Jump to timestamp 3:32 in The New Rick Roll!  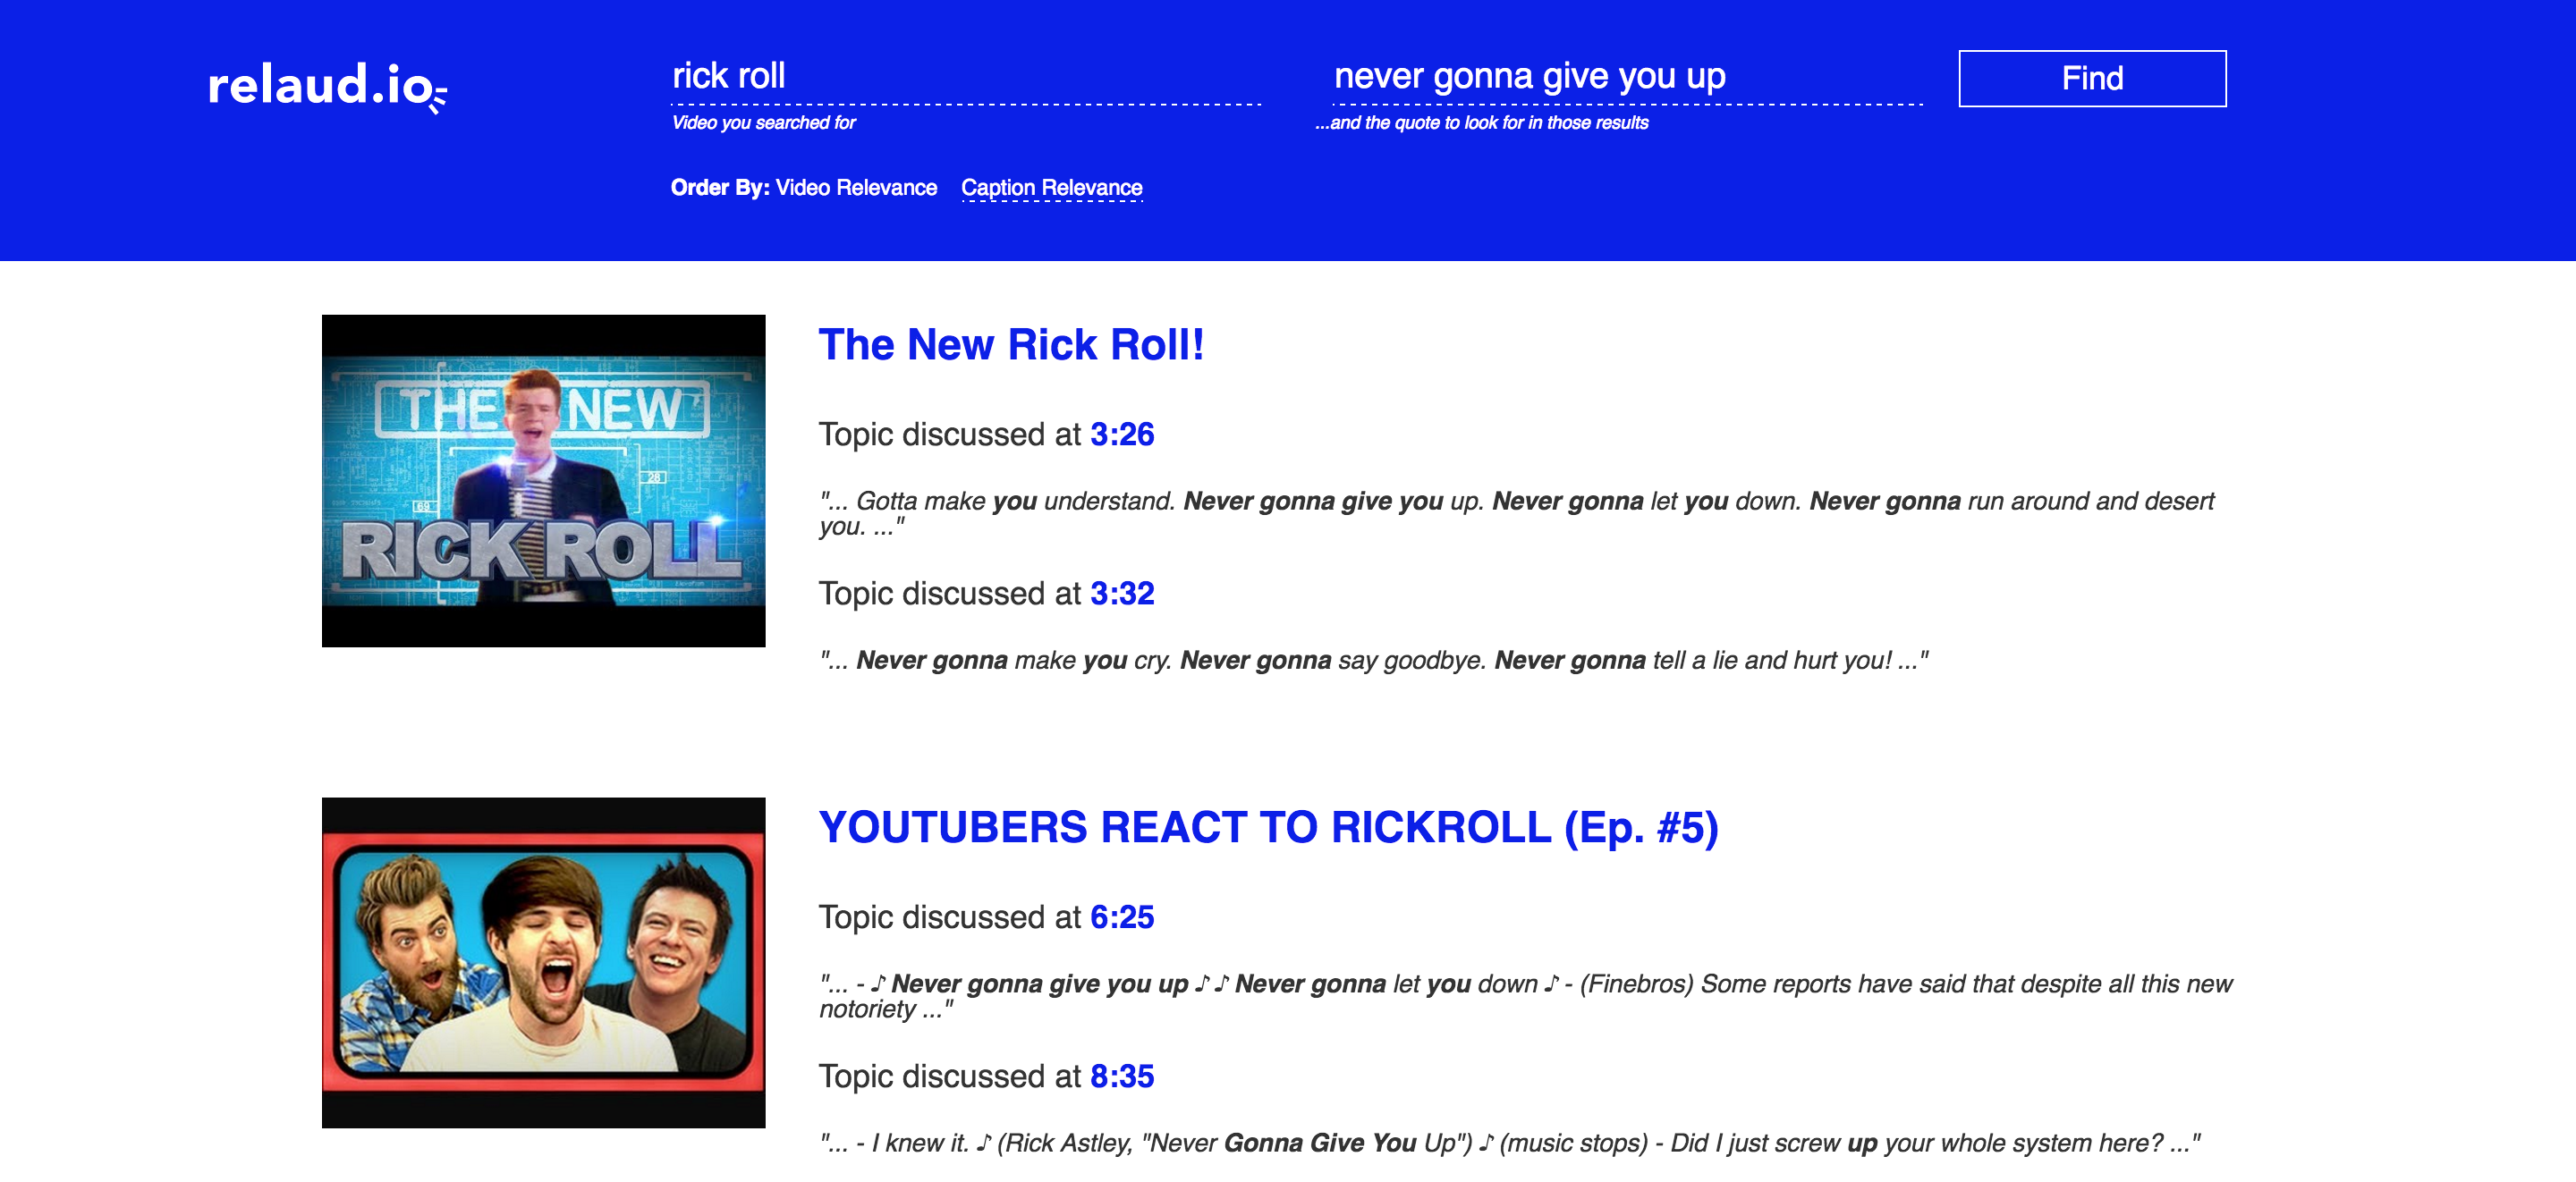1122,593
